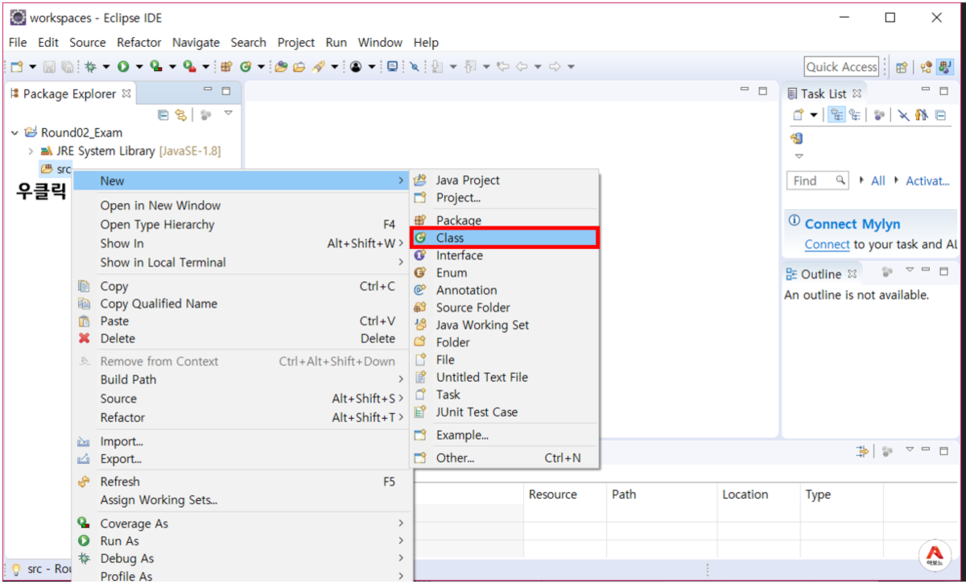Click the Coverage toolbar icon
Image resolution: width=966 pixels, height=584 pixels.
pyautogui.click(x=156, y=67)
